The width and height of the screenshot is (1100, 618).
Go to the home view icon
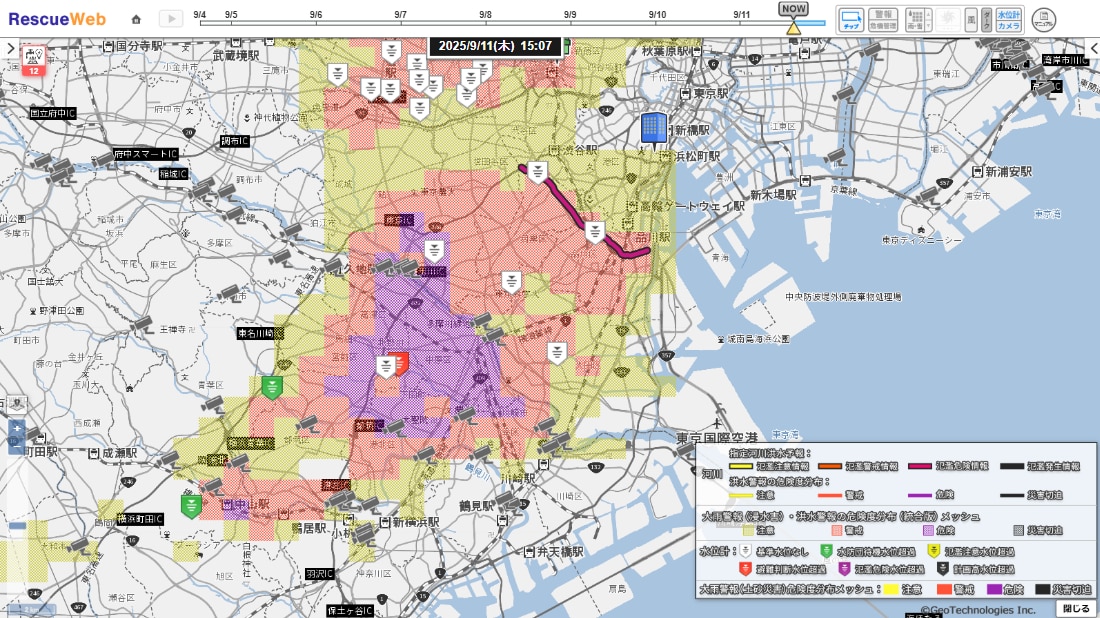tap(136, 20)
